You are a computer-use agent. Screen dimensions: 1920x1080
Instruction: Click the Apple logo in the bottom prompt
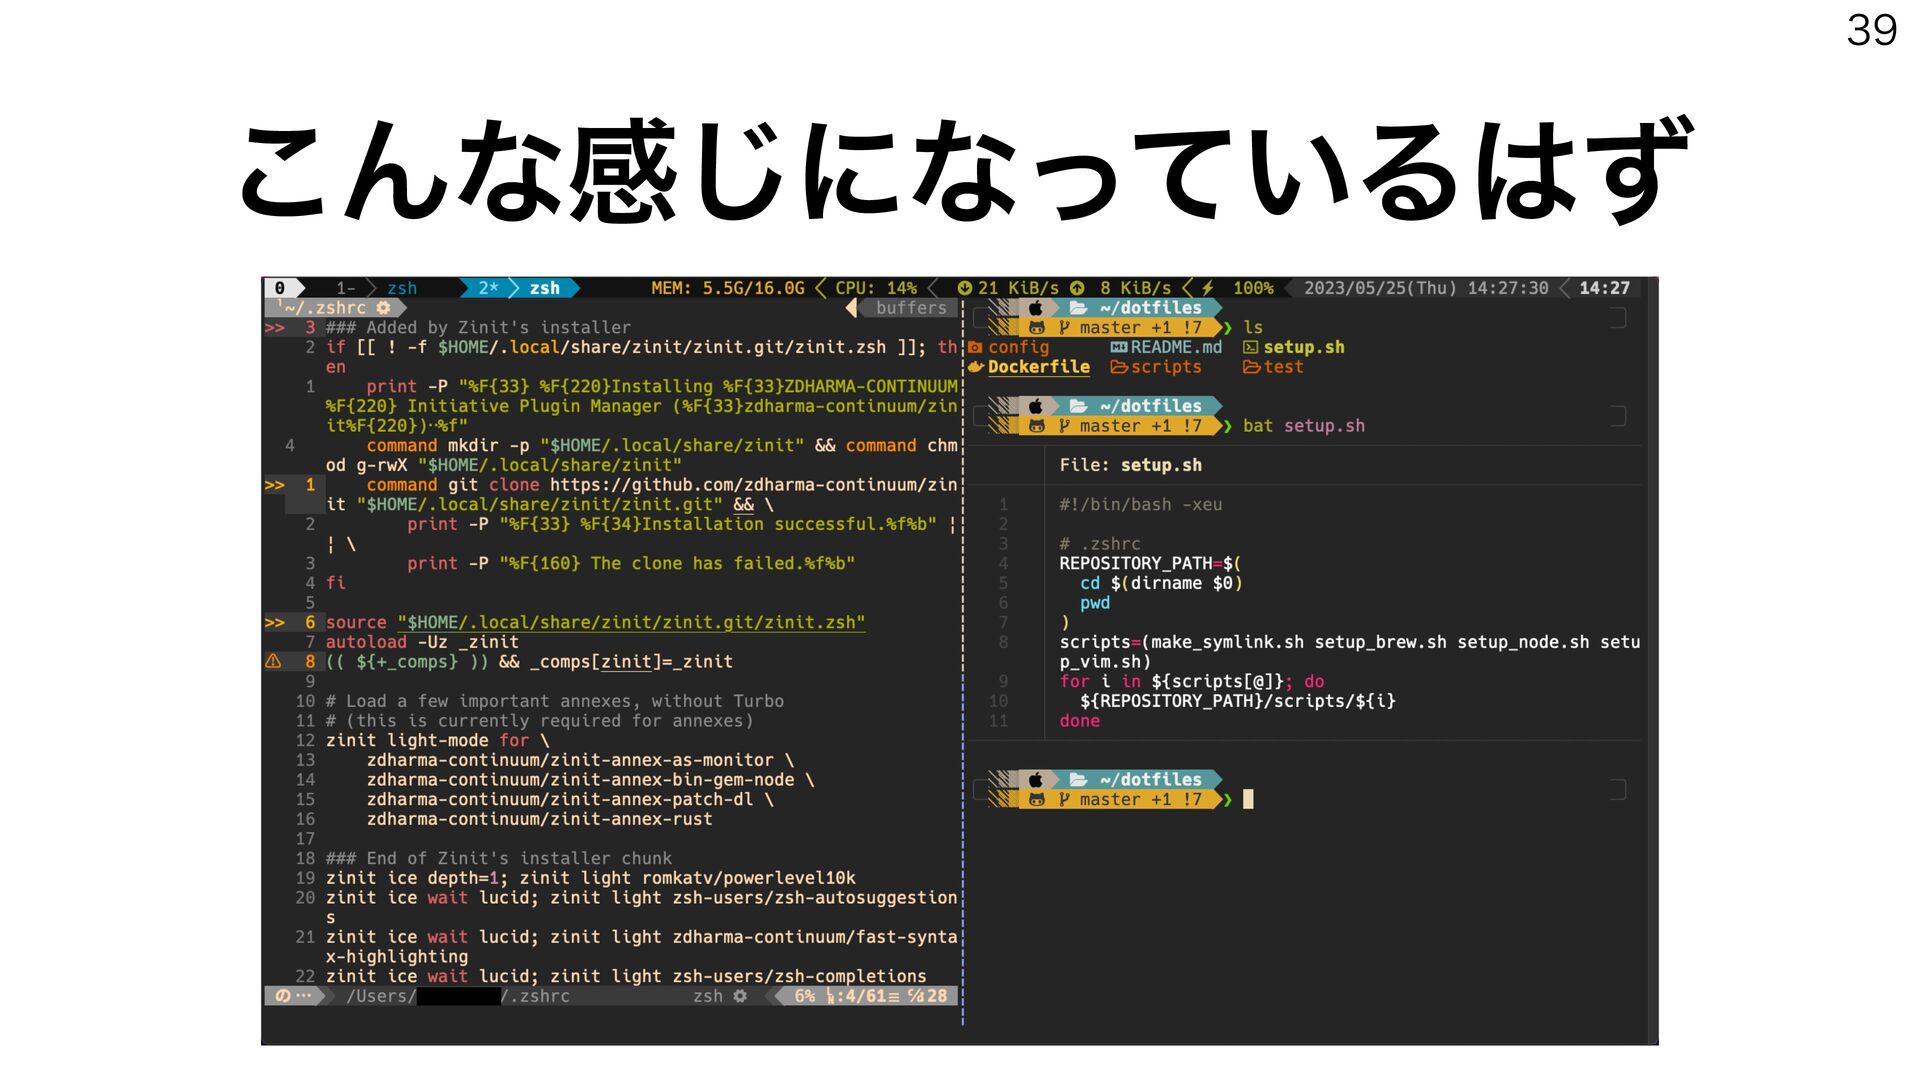(1036, 779)
